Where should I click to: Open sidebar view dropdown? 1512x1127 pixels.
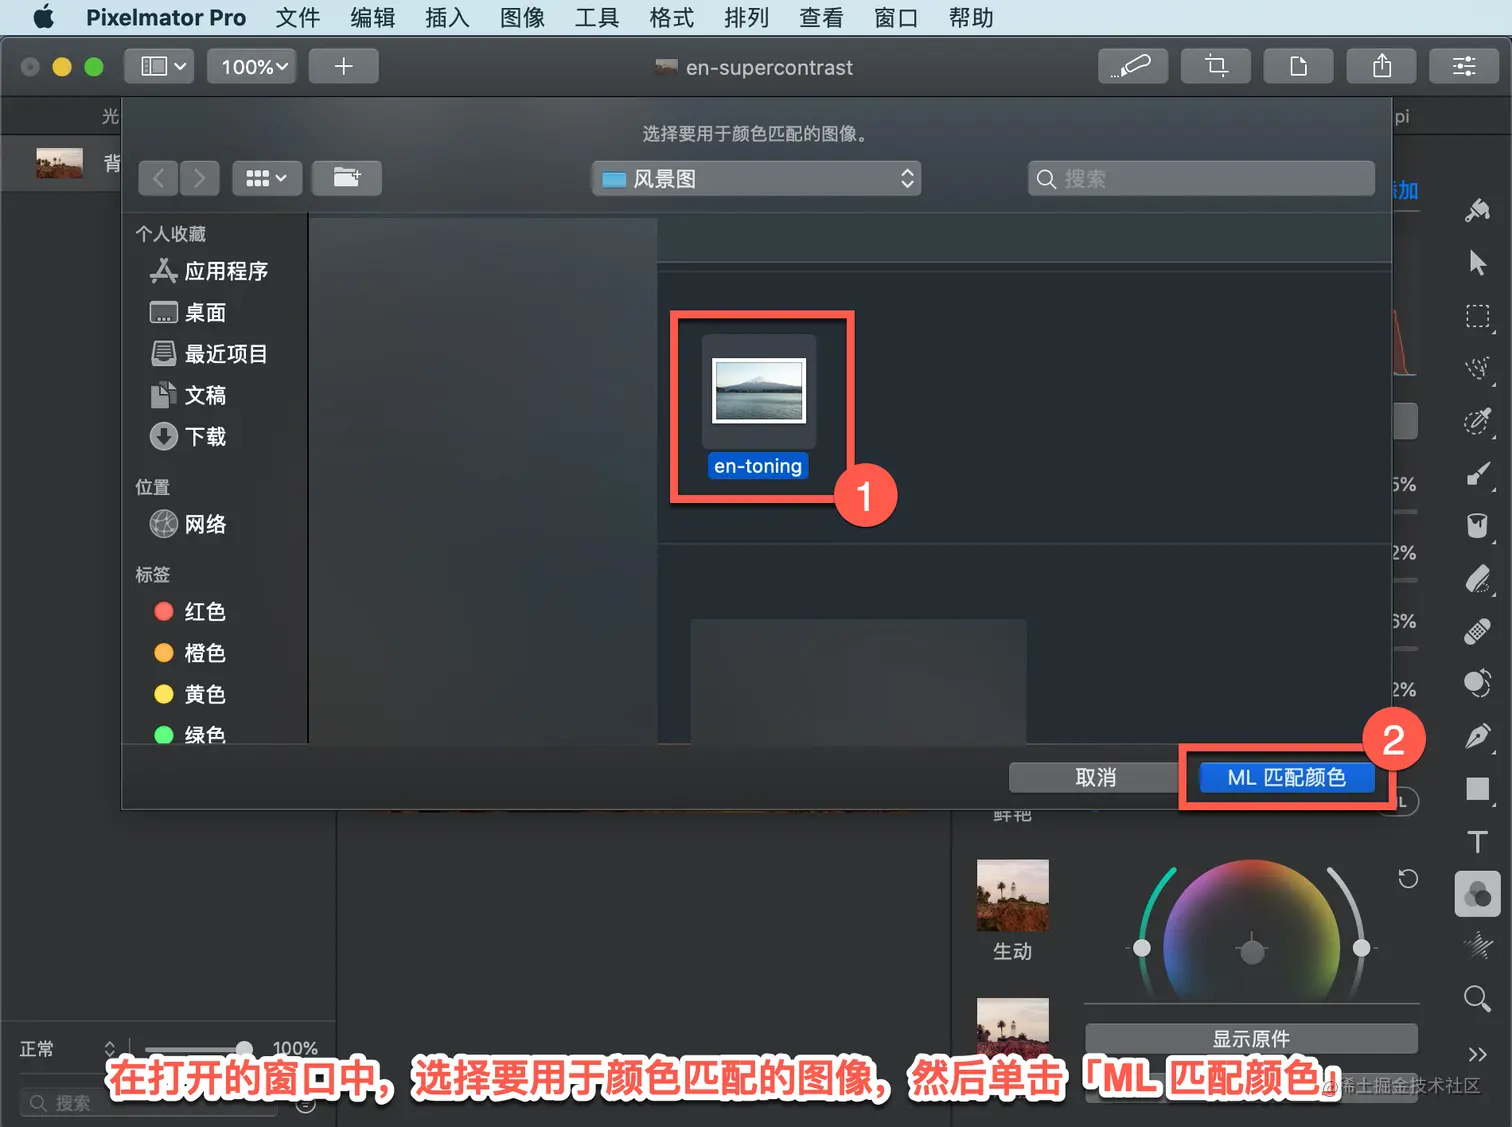click(159, 66)
